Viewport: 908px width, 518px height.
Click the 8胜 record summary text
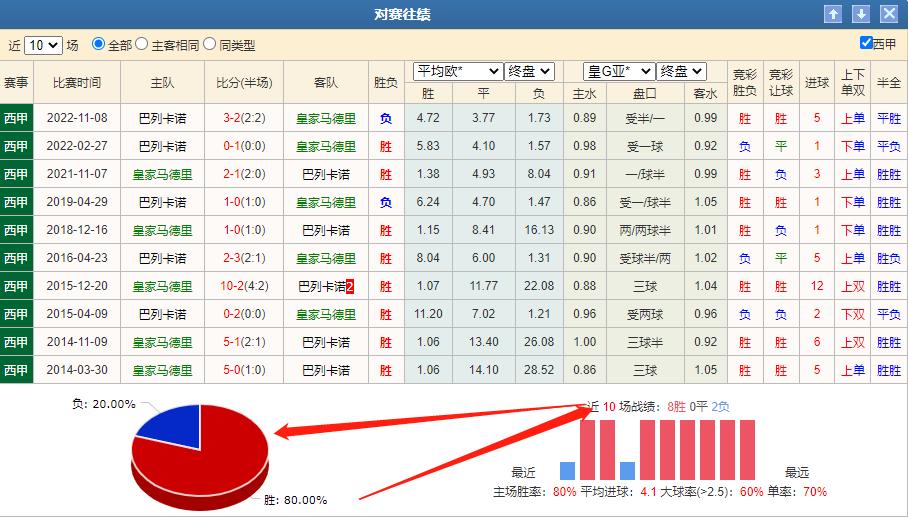coord(676,406)
